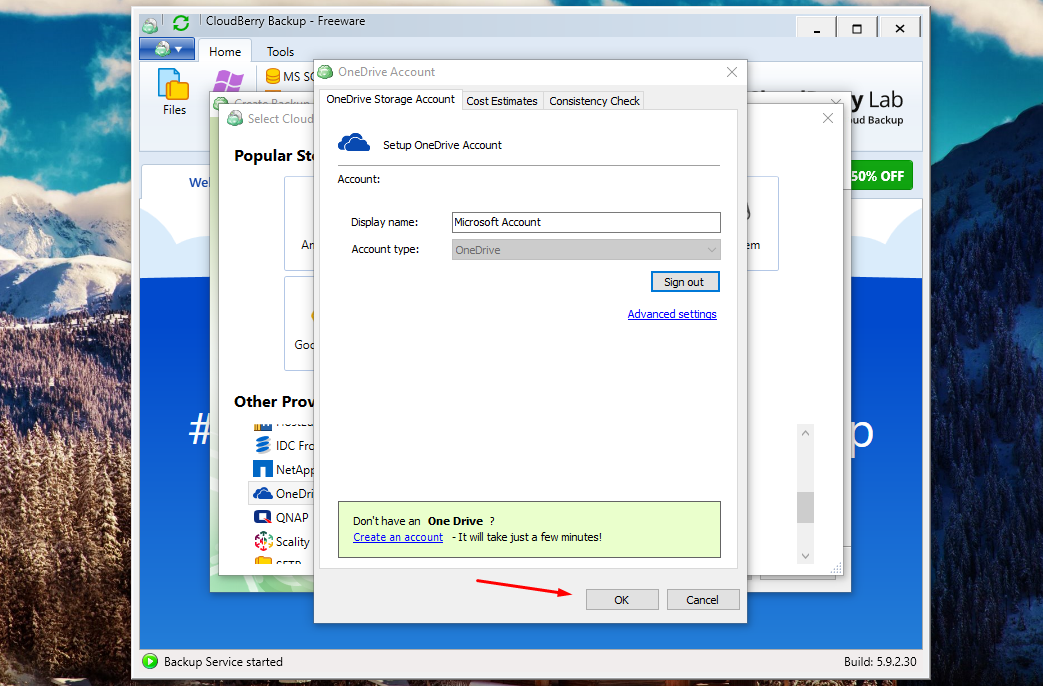Select the OneDrive Storage Account tab

click(x=390, y=99)
